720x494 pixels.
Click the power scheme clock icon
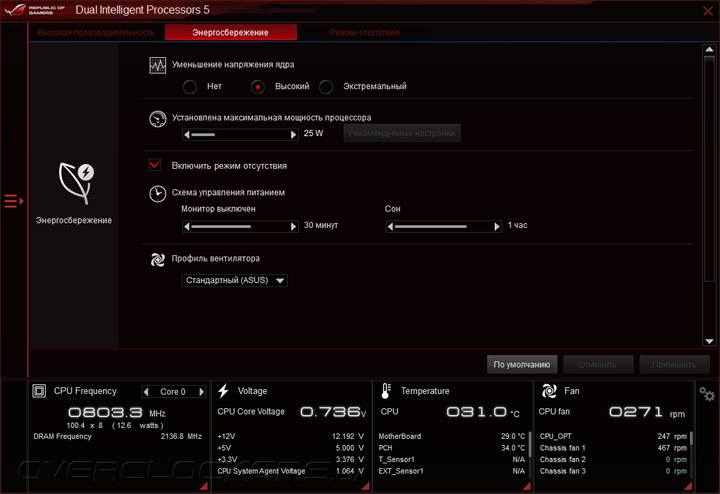(158, 193)
